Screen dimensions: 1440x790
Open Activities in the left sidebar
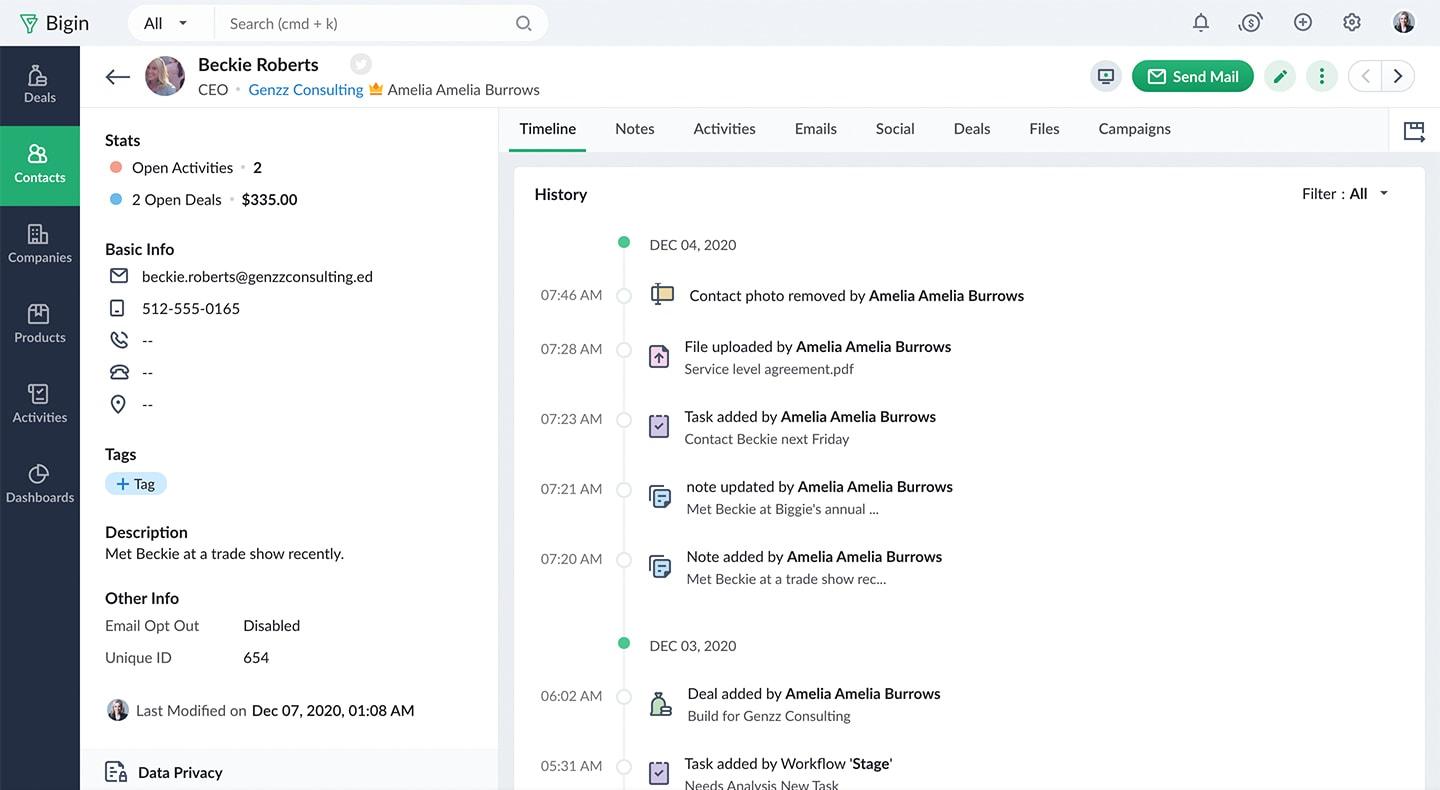click(x=39, y=405)
